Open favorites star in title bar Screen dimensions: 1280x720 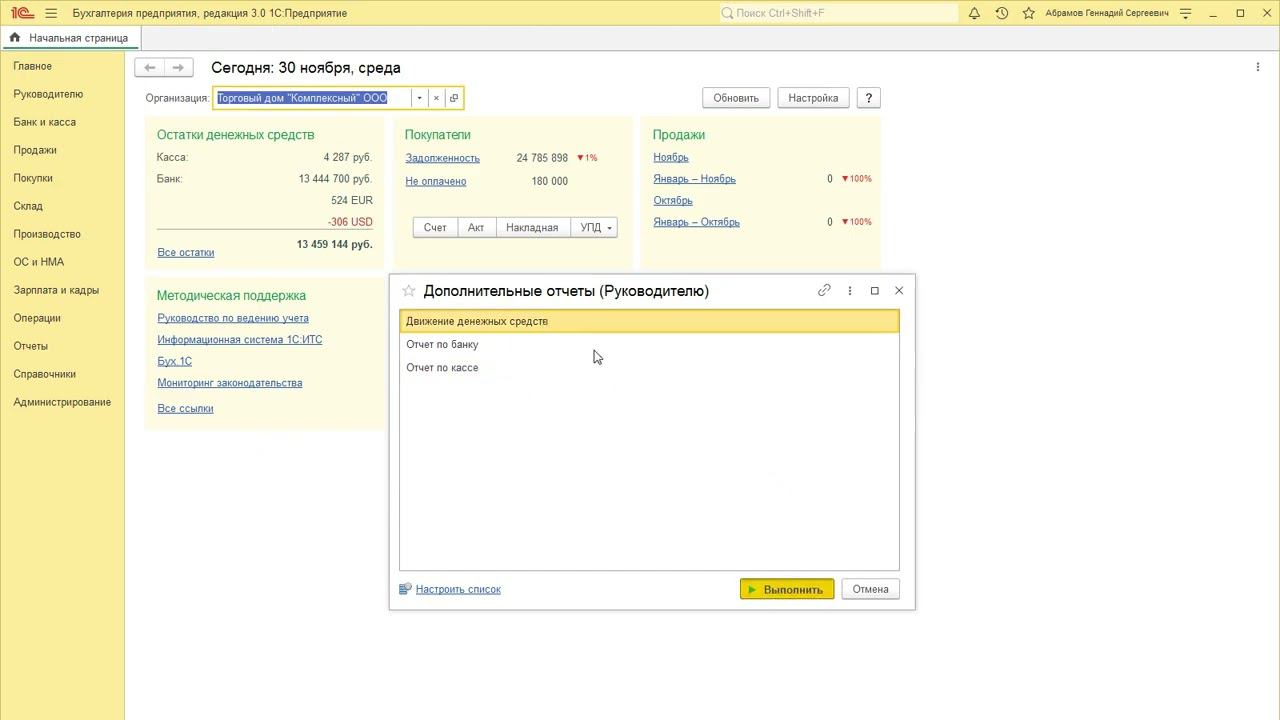coord(1029,13)
